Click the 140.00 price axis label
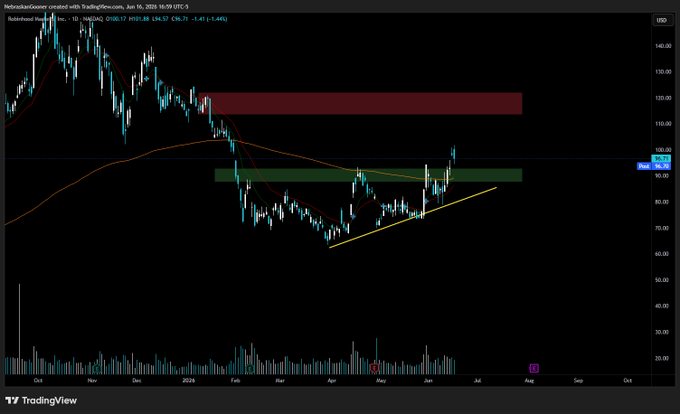680x414 pixels. coord(663,46)
